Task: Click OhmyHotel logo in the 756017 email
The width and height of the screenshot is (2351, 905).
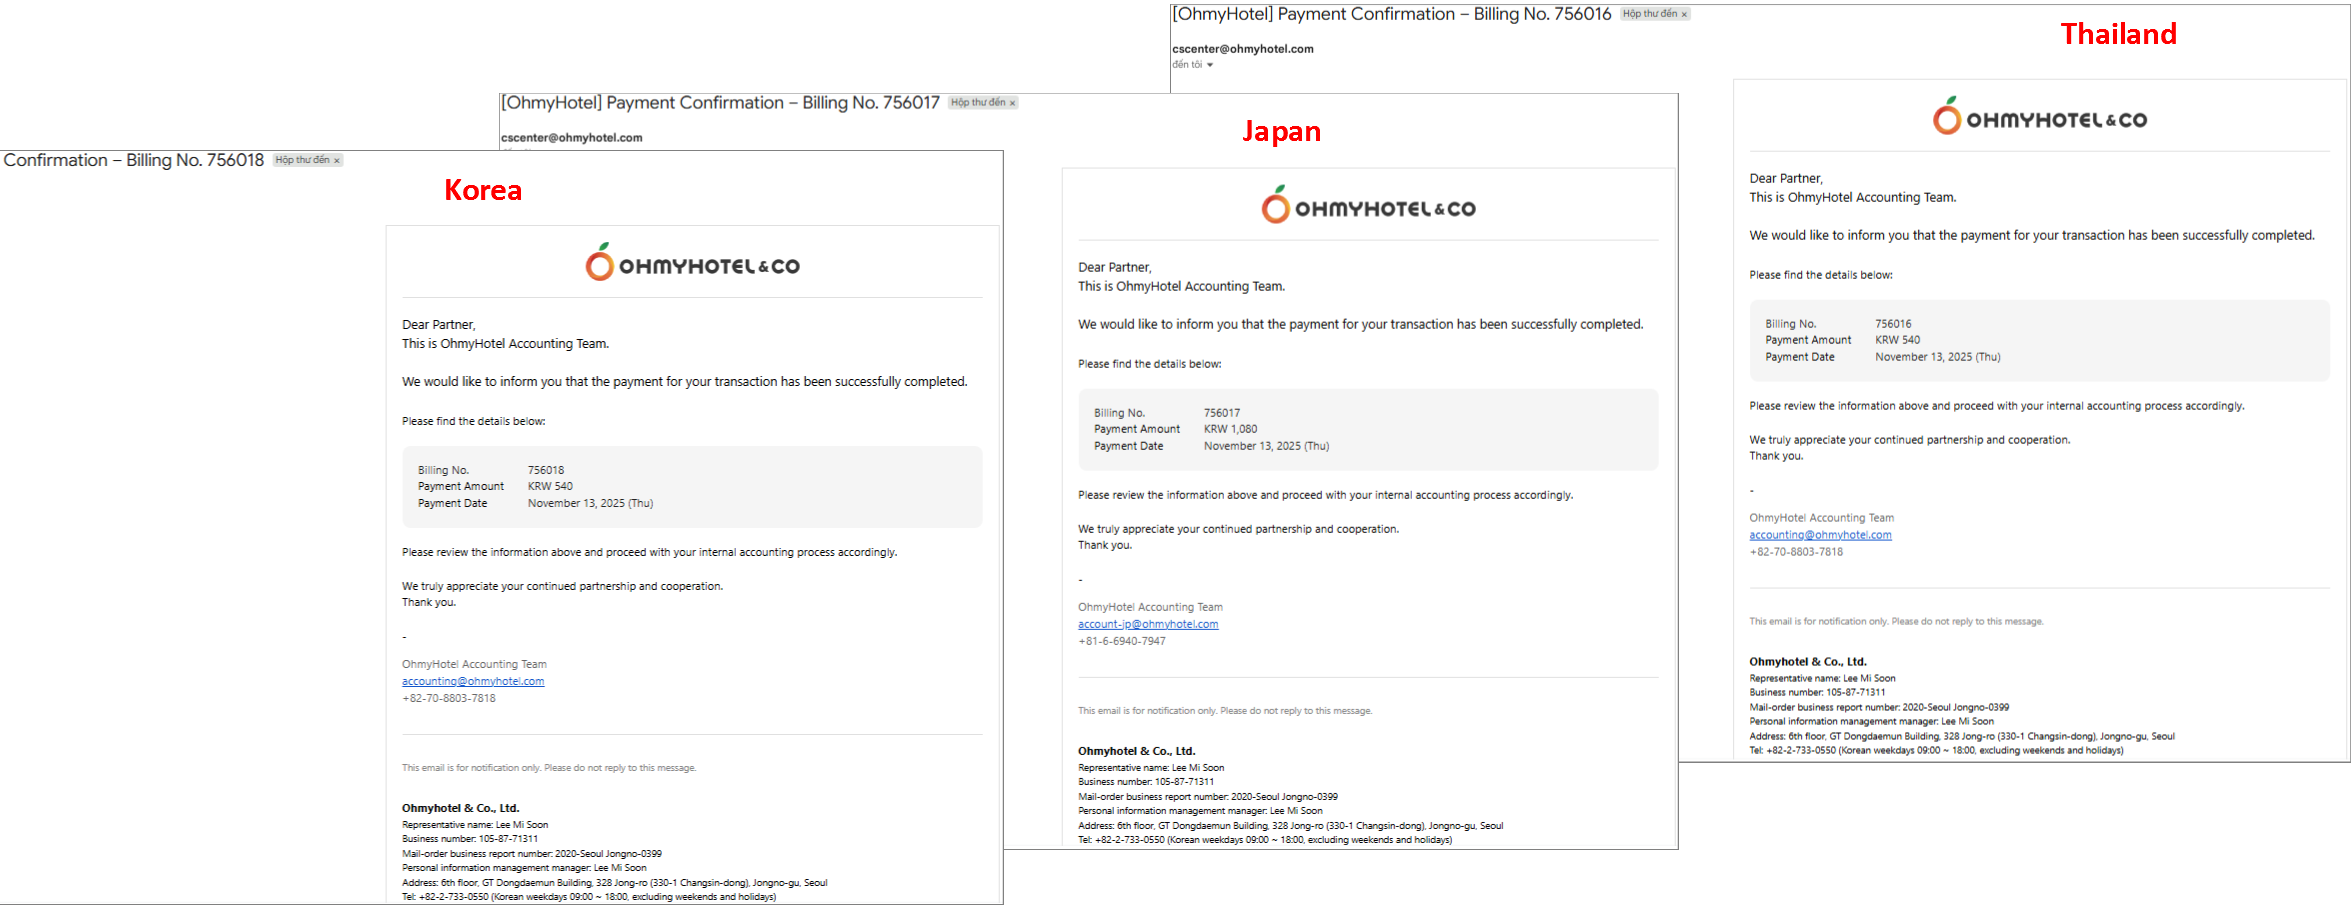Action: click(x=1368, y=205)
